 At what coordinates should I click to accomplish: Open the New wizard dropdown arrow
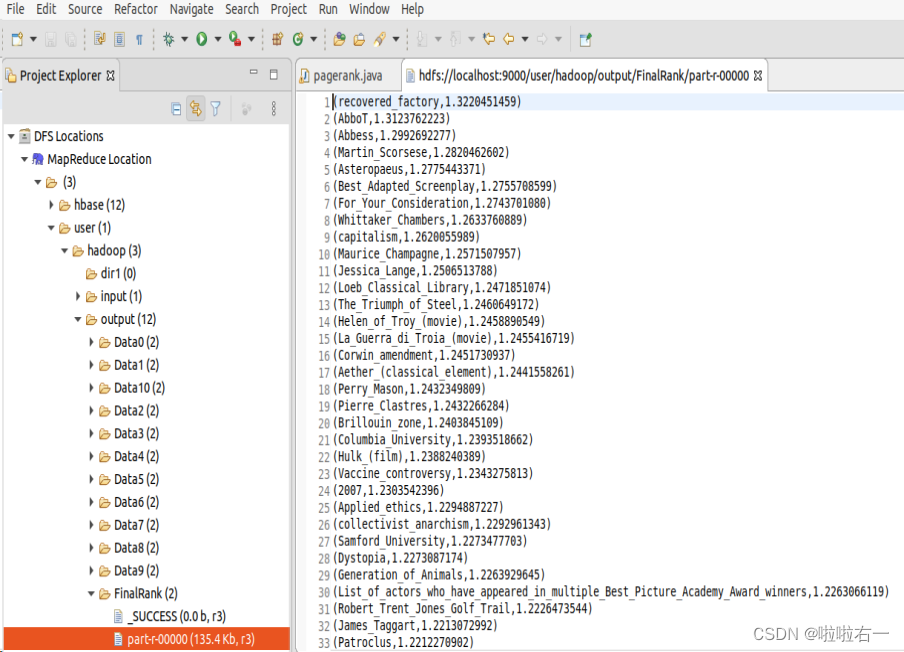33,39
